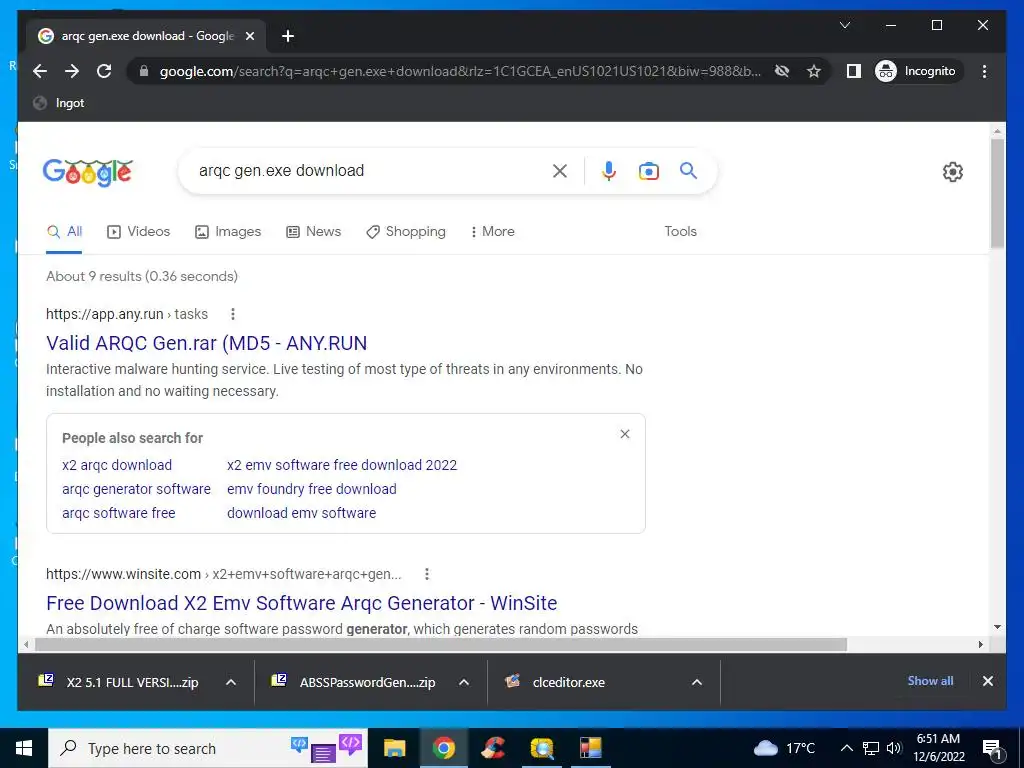Viewport: 1024px width, 768px height.
Task: Reload the Google search page
Action: click(x=104, y=71)
